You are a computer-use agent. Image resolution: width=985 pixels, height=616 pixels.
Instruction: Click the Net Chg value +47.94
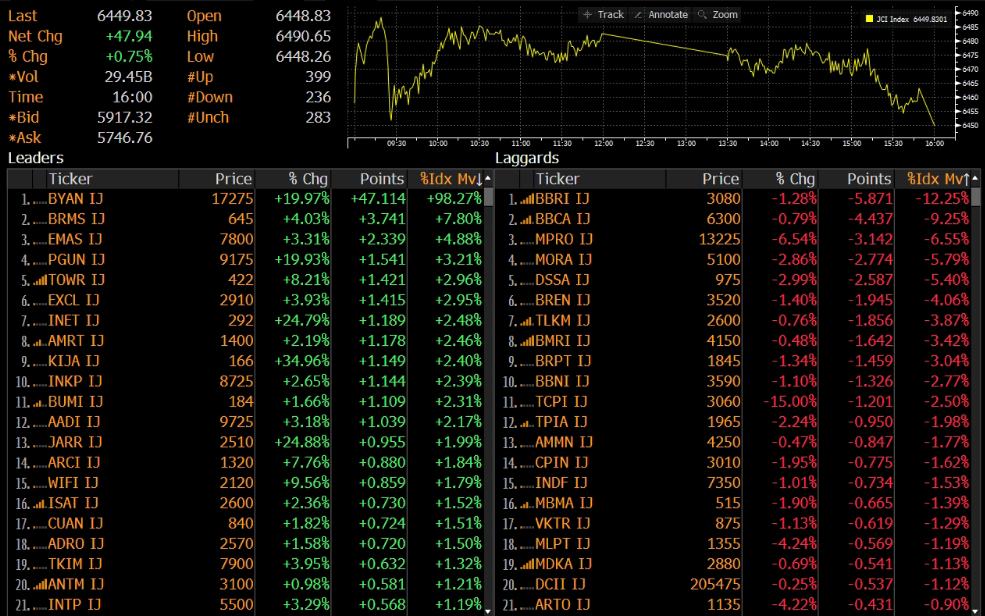129,36
